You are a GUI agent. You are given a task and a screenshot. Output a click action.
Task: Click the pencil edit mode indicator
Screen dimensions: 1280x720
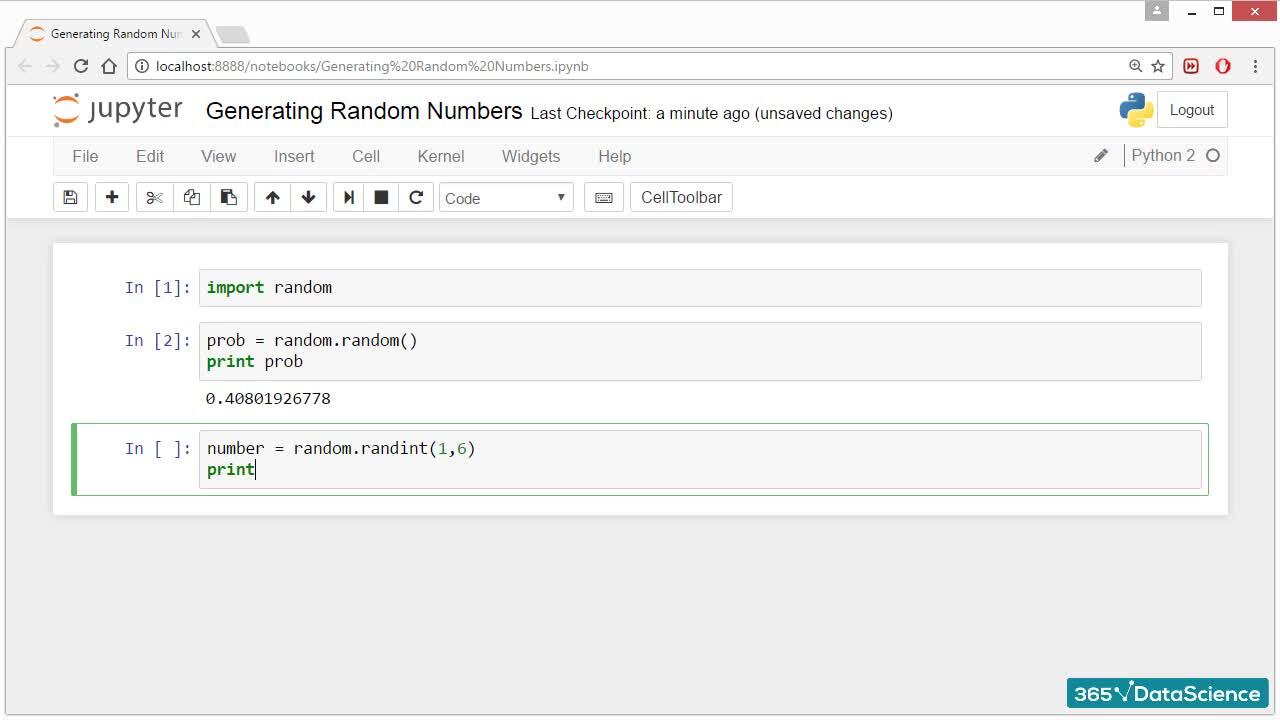click(1101, 156)
